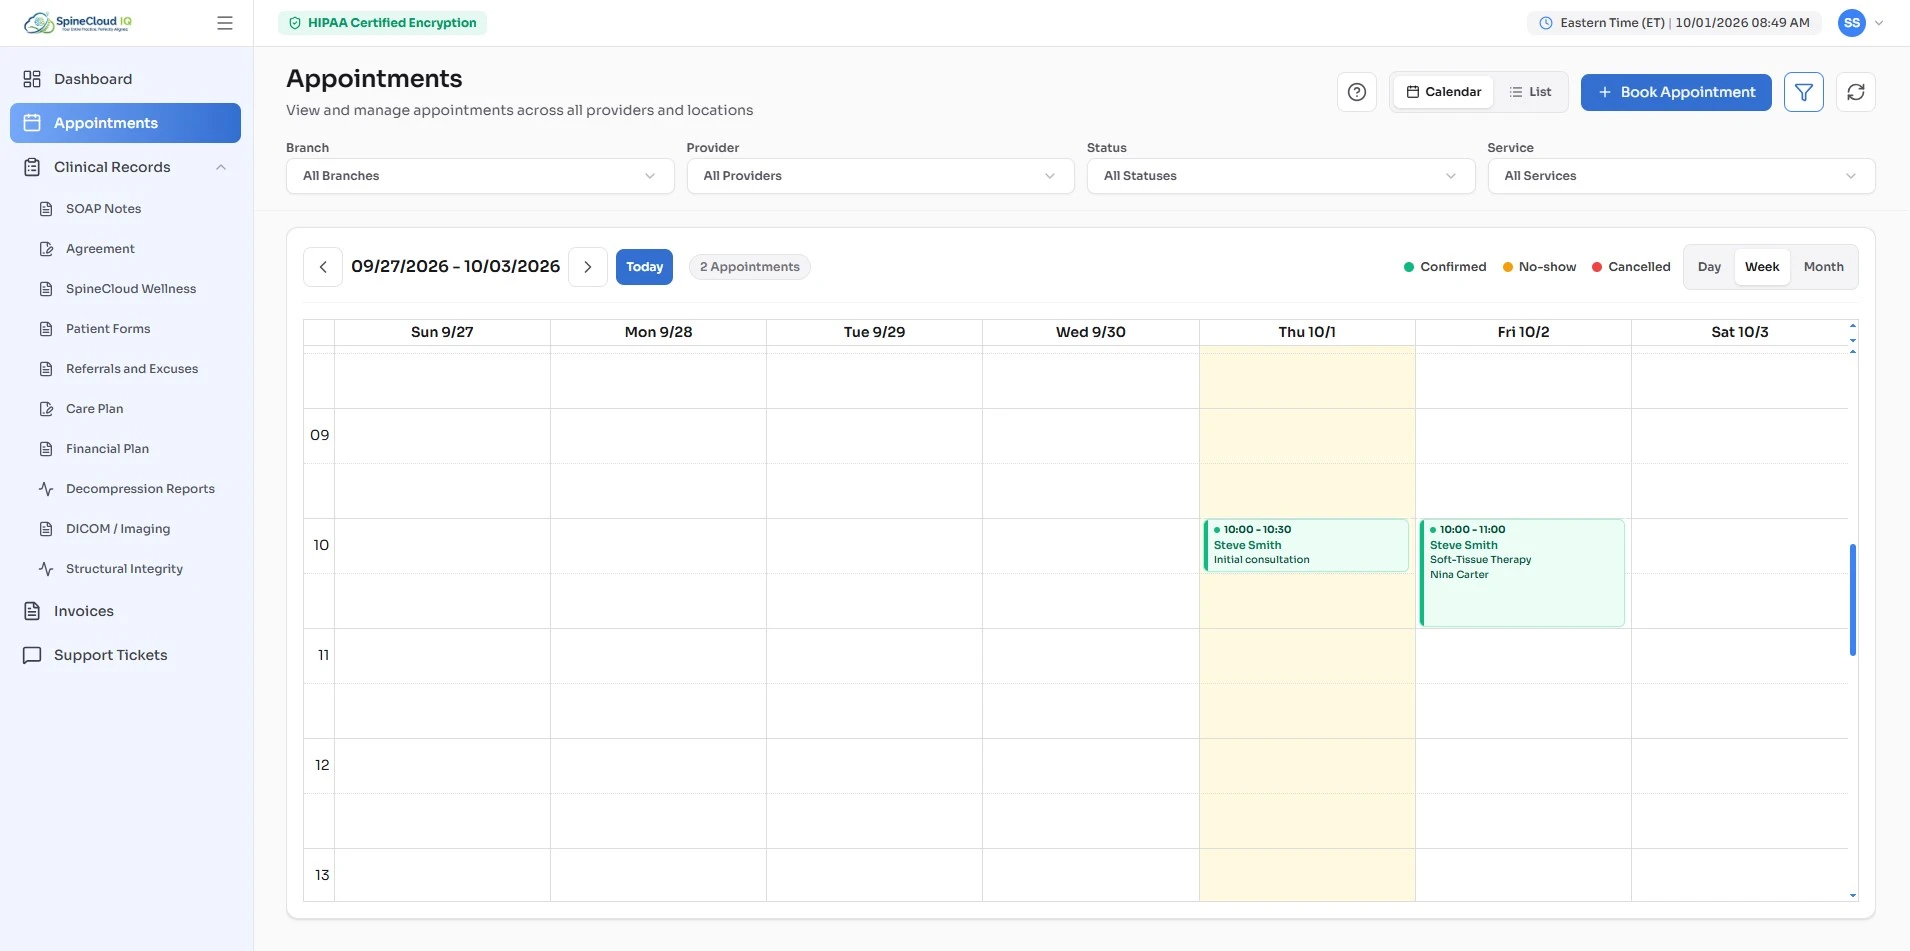Open SOAP Notes in sidebar
Viewport: 1910px width, 951px height.
coord(133,209)
